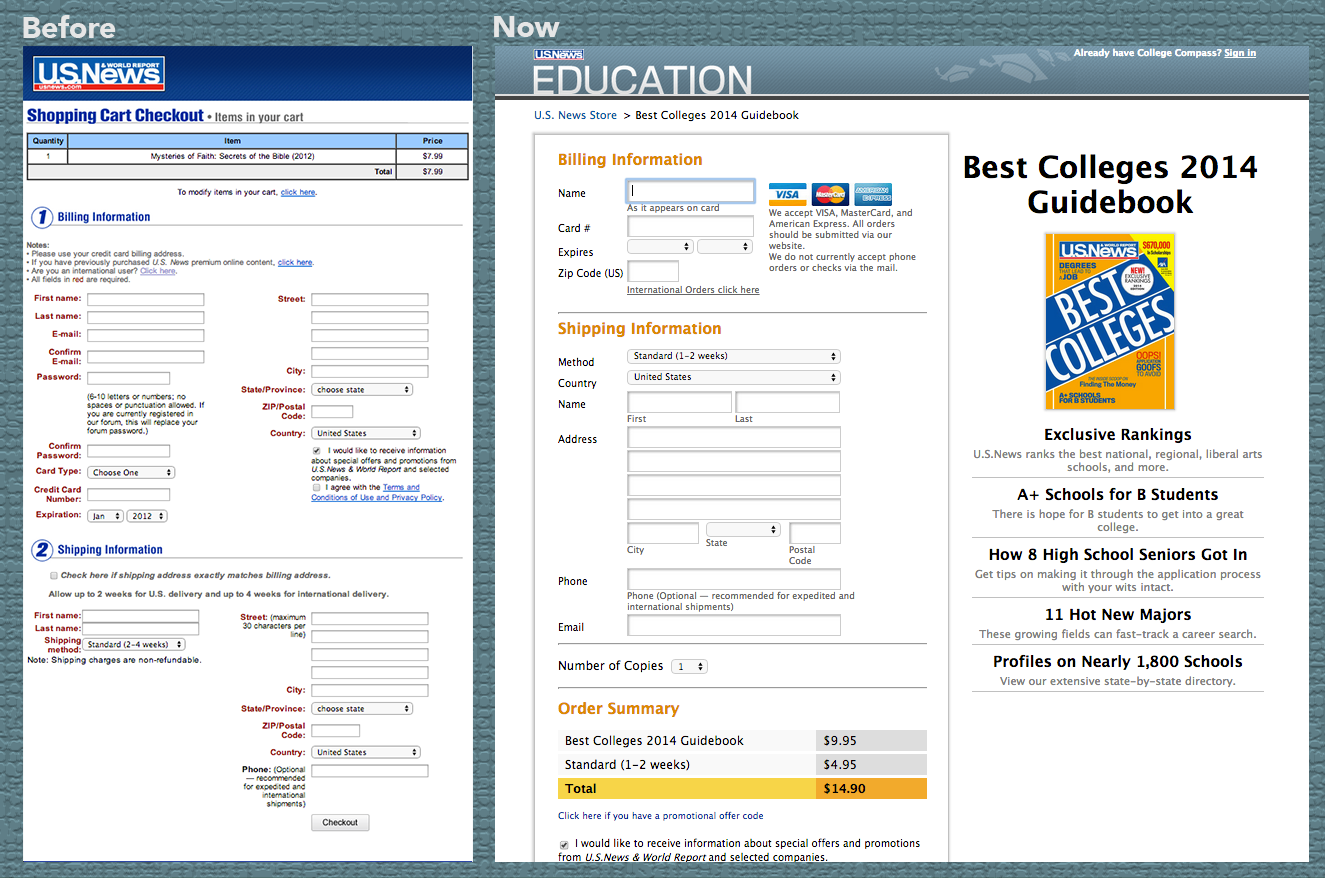Open billing Country United States dropdown in Before
Viewport: 1325px width, 878px height.
366,434
